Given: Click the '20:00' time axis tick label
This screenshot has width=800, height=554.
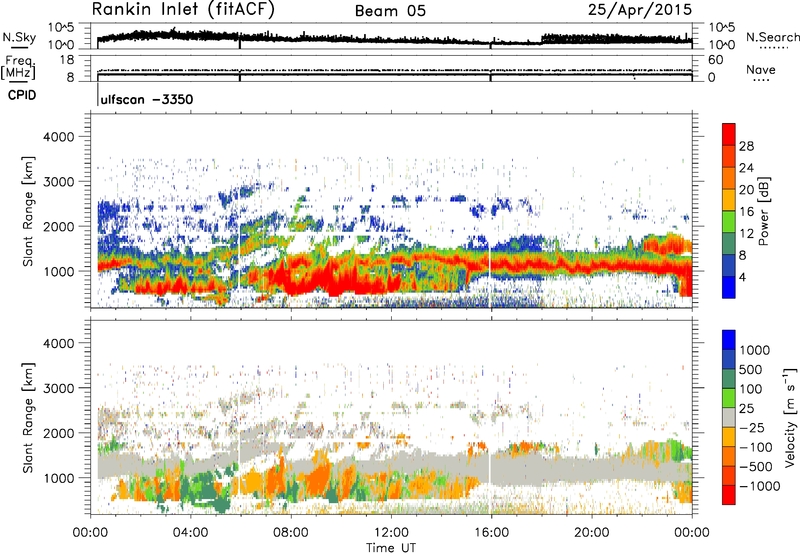Looking at the screenshot, I should (x=591, y=533).
